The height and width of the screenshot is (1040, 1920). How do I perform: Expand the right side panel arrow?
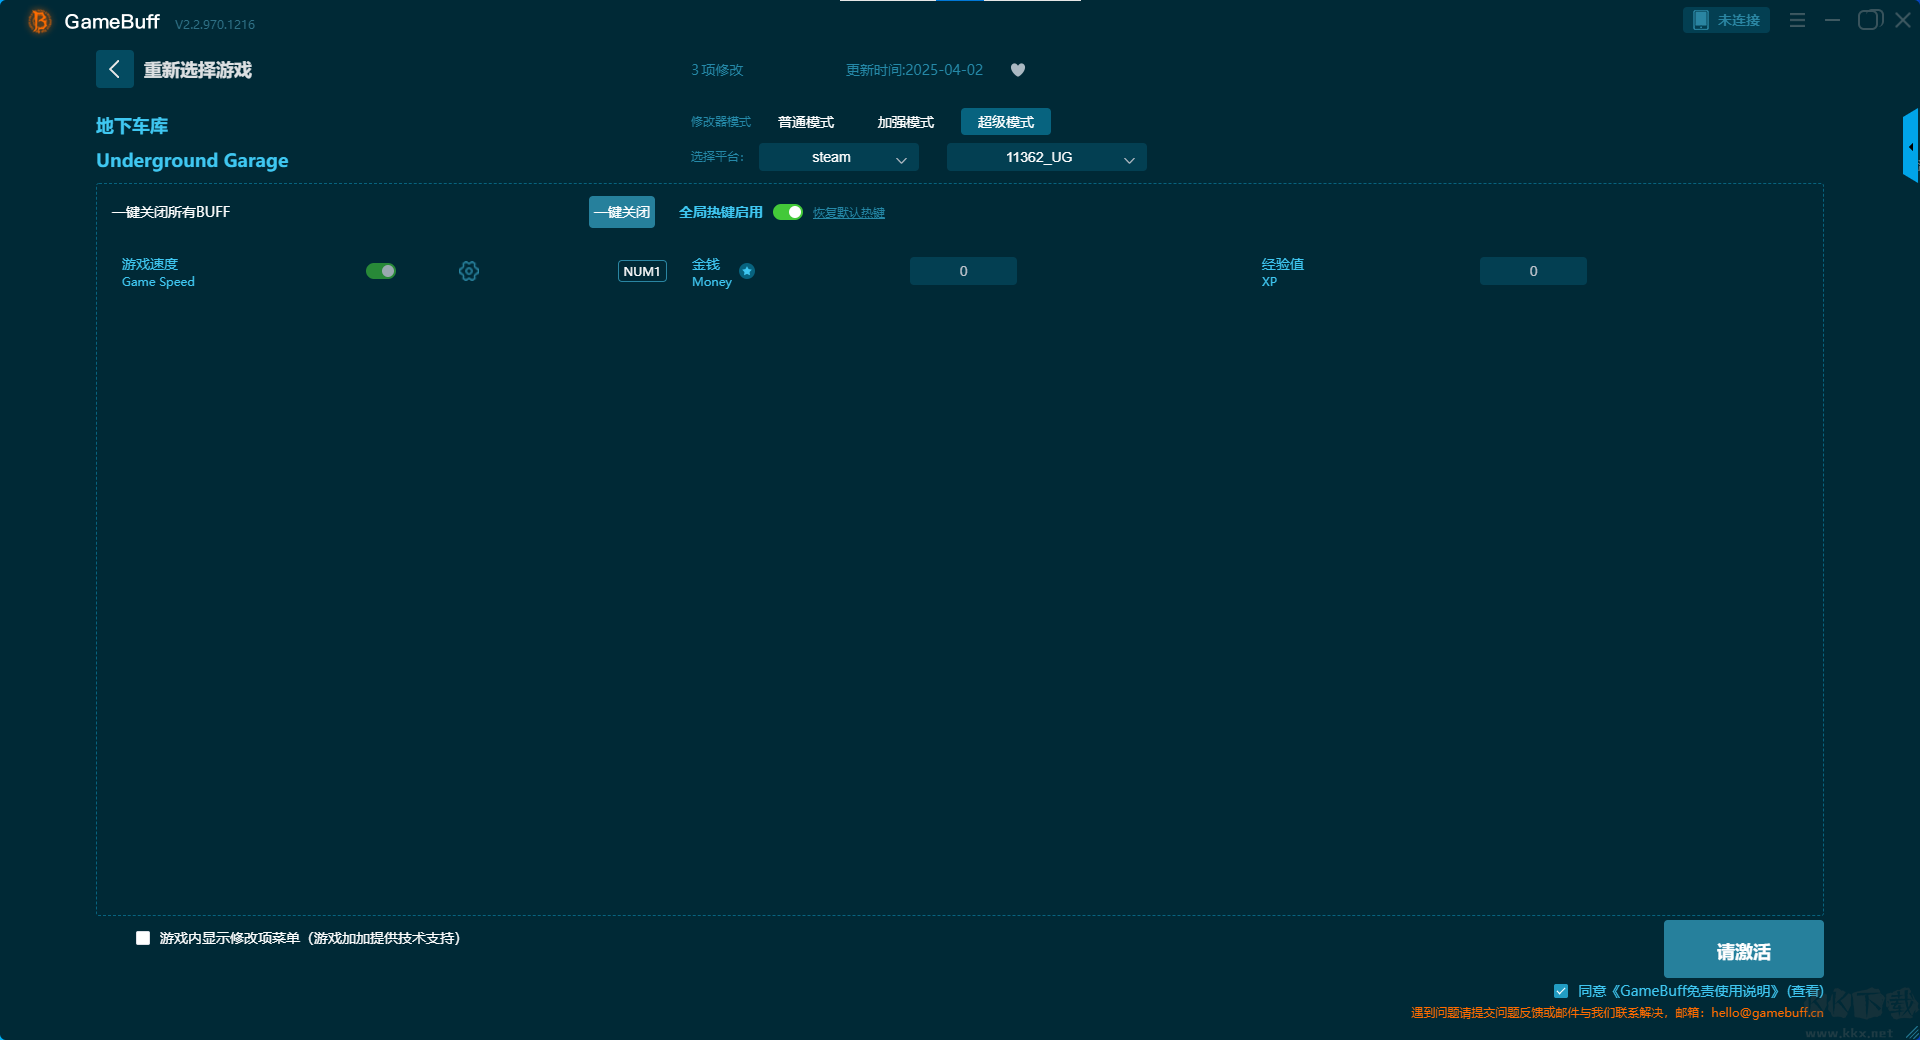click(1910, 147)
